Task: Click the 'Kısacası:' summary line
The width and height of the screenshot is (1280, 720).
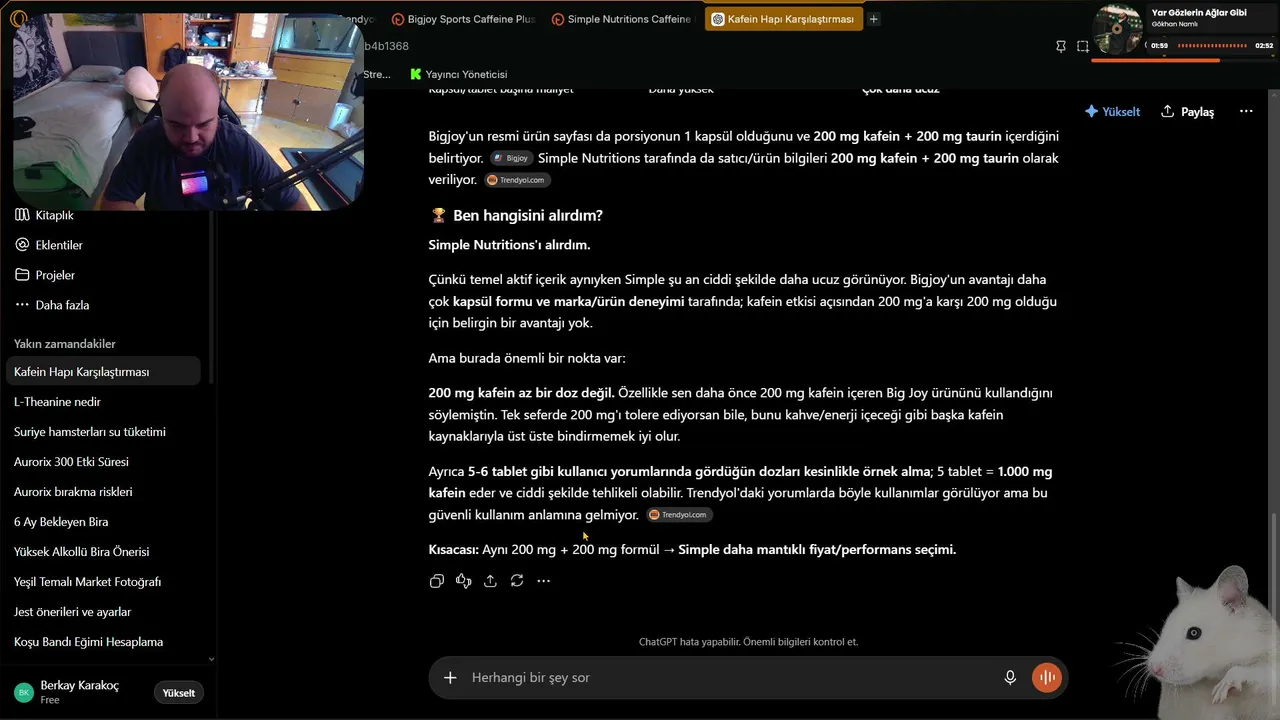Action: pyautogui.click(x=692, y=549)
